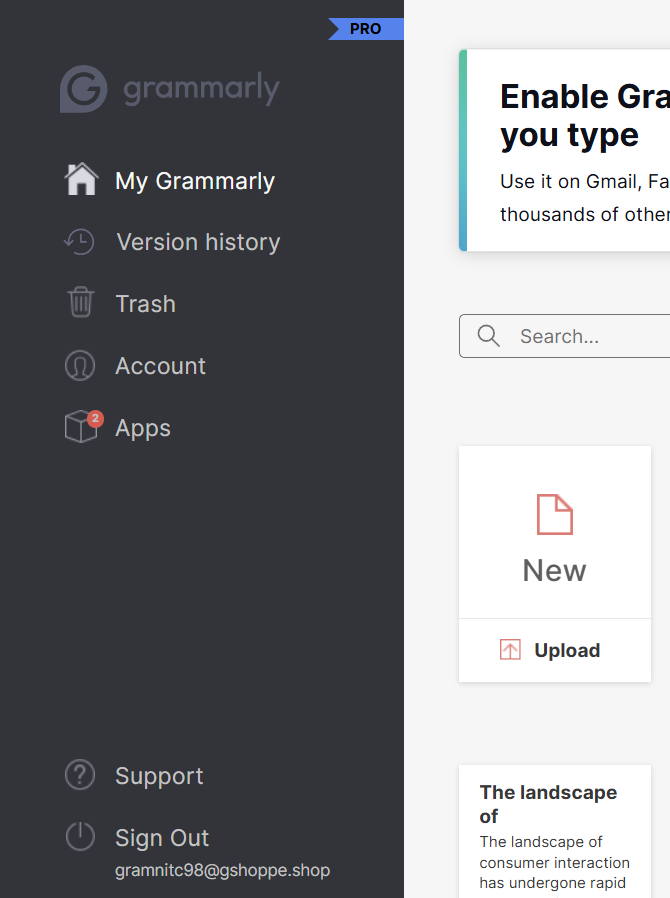Upload a document via Upload button
Screen dimensions: 670x898
[x=555, y=651]
